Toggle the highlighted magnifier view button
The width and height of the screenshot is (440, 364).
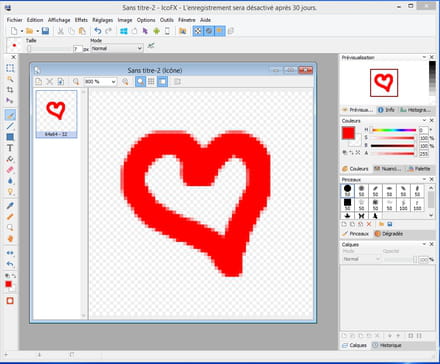[x=140, y=81]
